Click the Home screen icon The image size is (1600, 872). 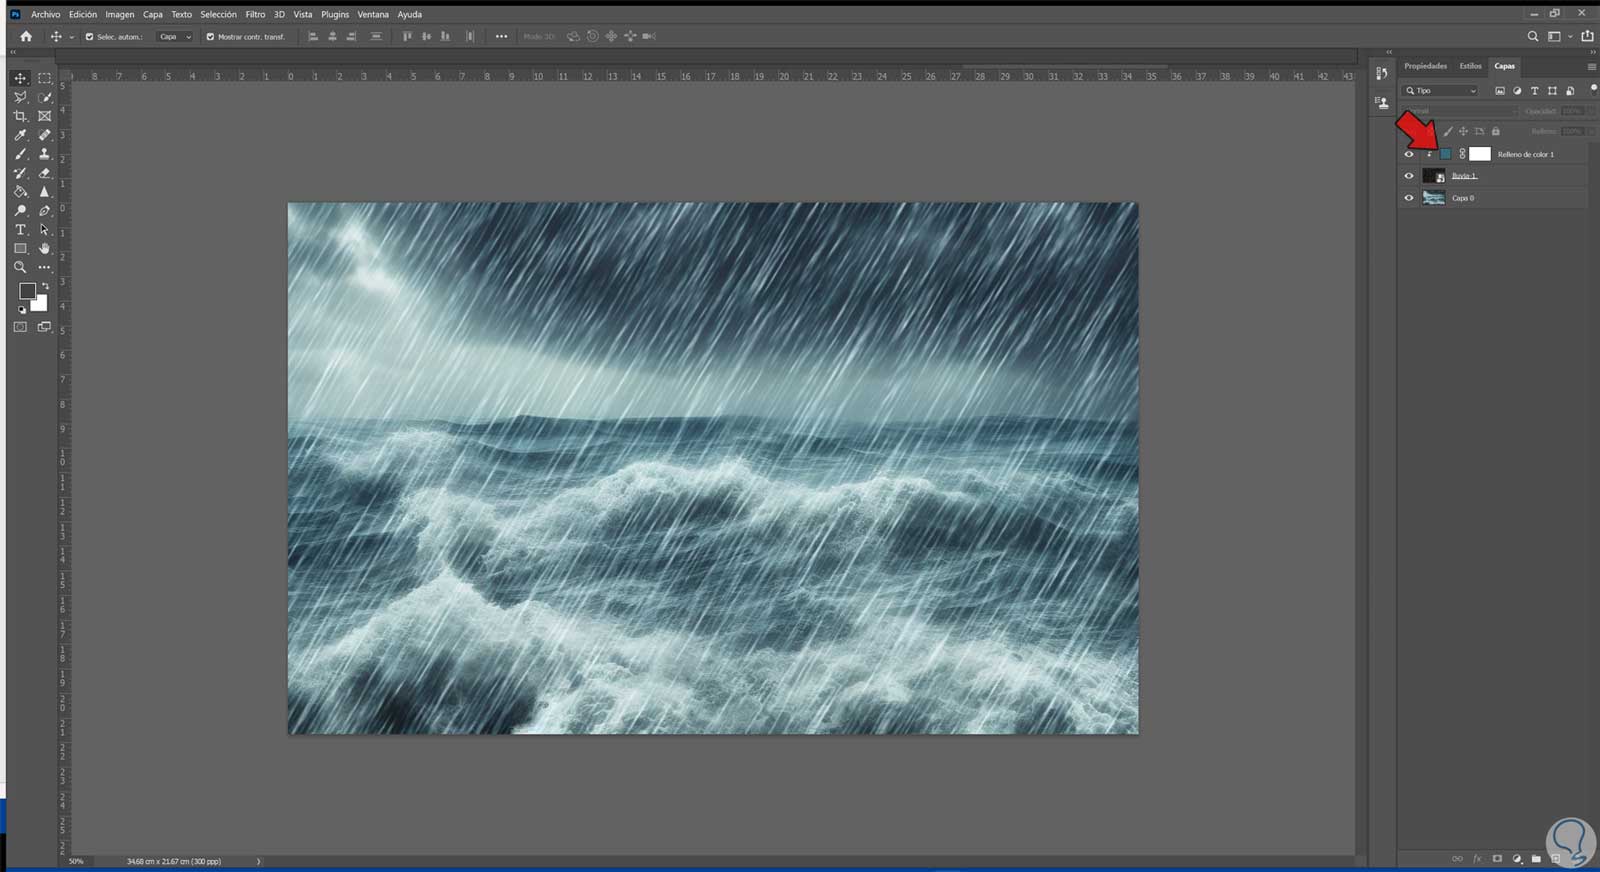tap(26, 37)
